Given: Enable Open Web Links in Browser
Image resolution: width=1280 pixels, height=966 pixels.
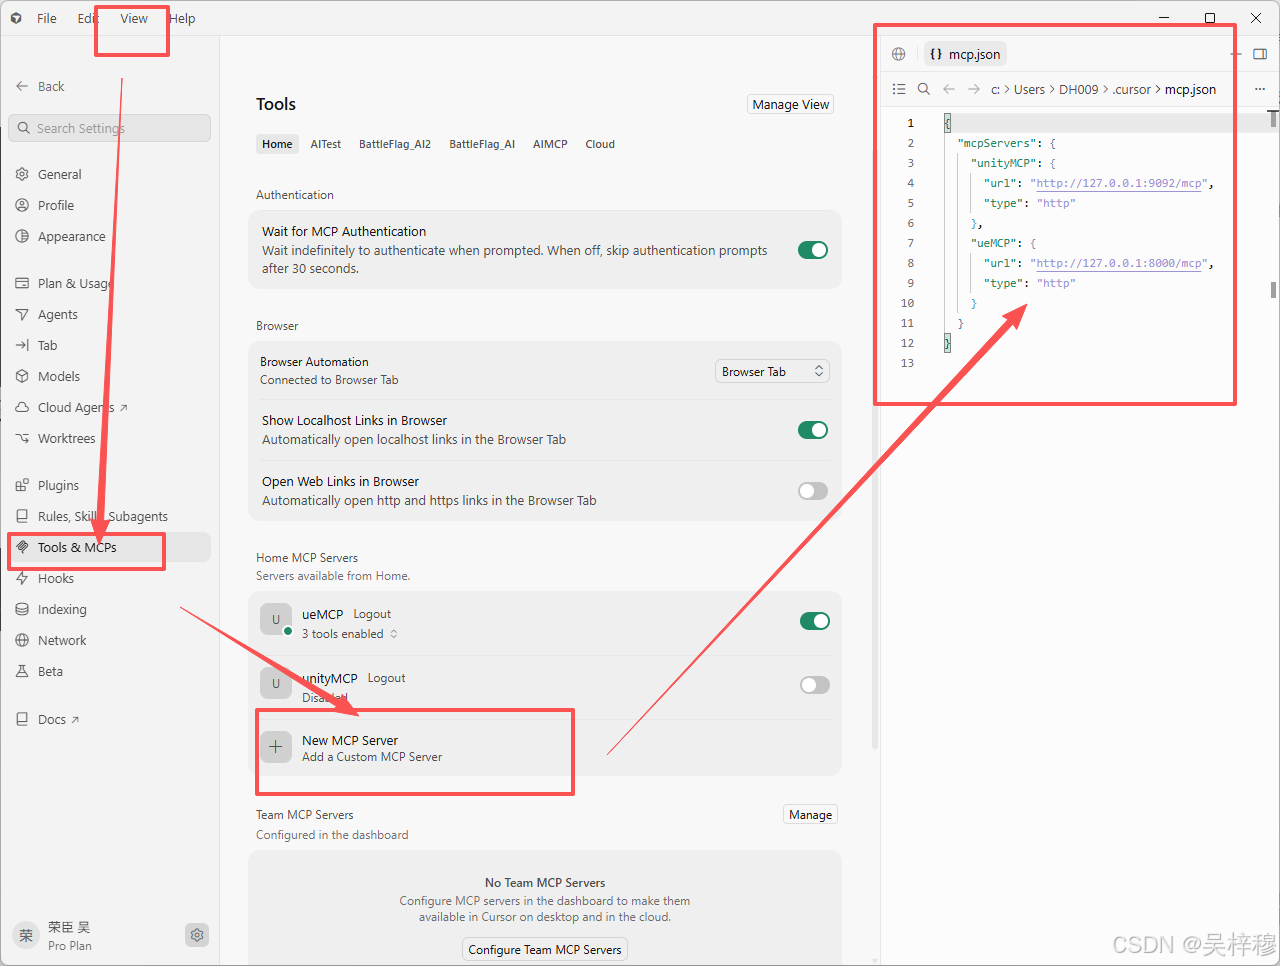Looking at the screenshot, I should (x=813, y=491).
